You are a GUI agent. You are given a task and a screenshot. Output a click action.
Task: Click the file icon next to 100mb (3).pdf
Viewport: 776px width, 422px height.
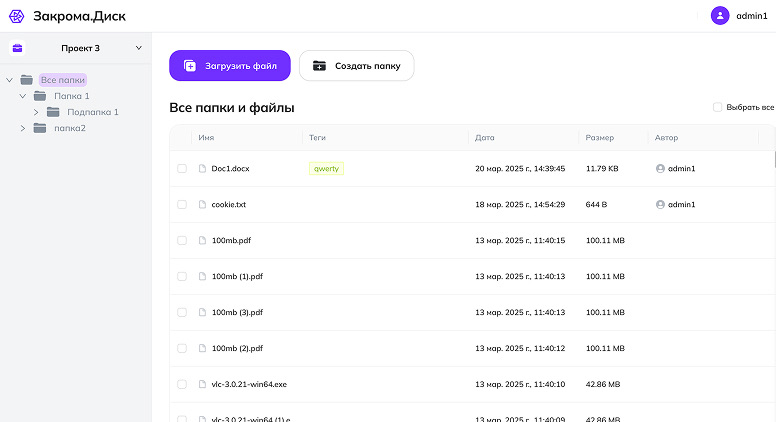[x=202, y=312]
